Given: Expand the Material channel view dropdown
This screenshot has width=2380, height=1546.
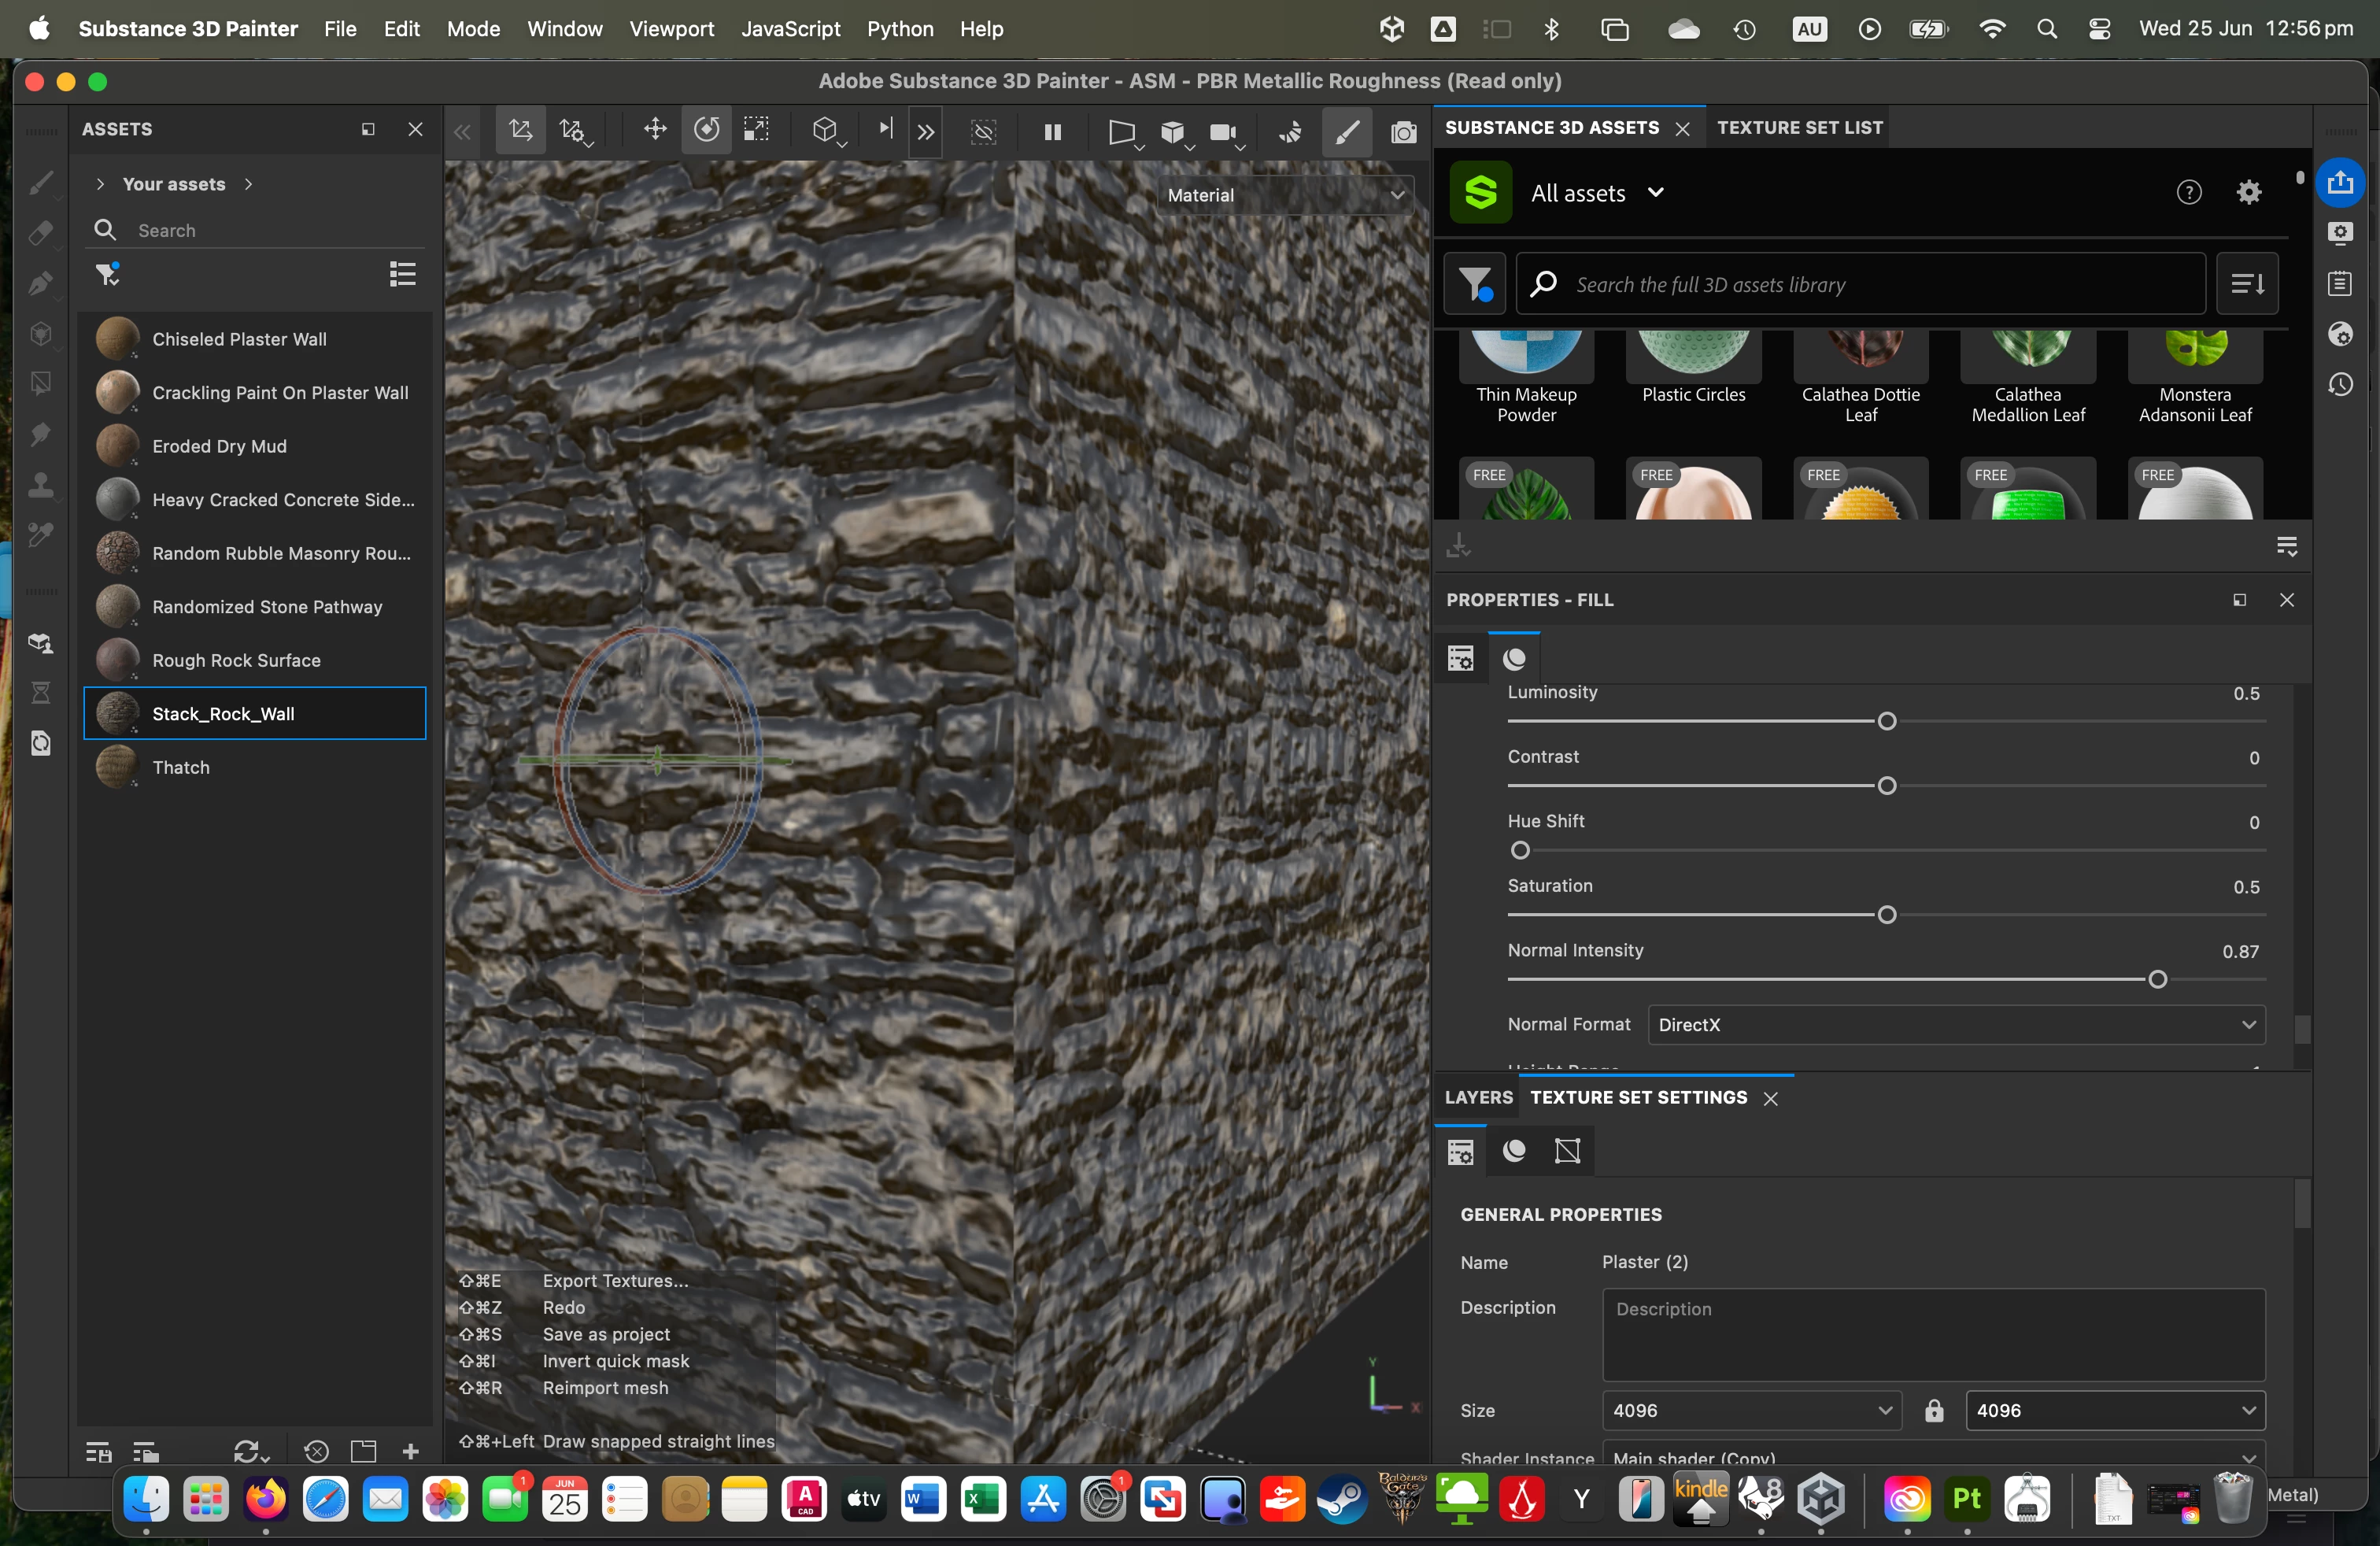Looking at the screenshot, I should 1285,195.
